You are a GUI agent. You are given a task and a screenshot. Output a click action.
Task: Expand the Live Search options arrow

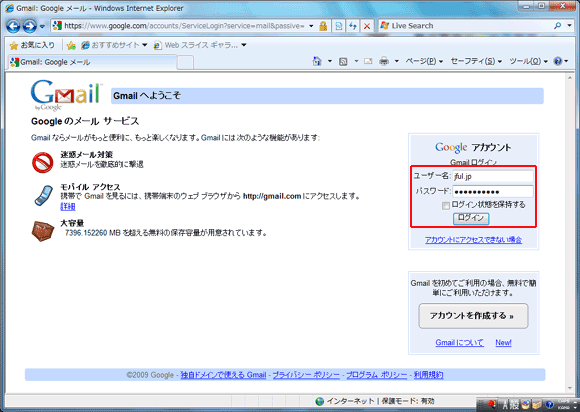(x=570, y=26)
